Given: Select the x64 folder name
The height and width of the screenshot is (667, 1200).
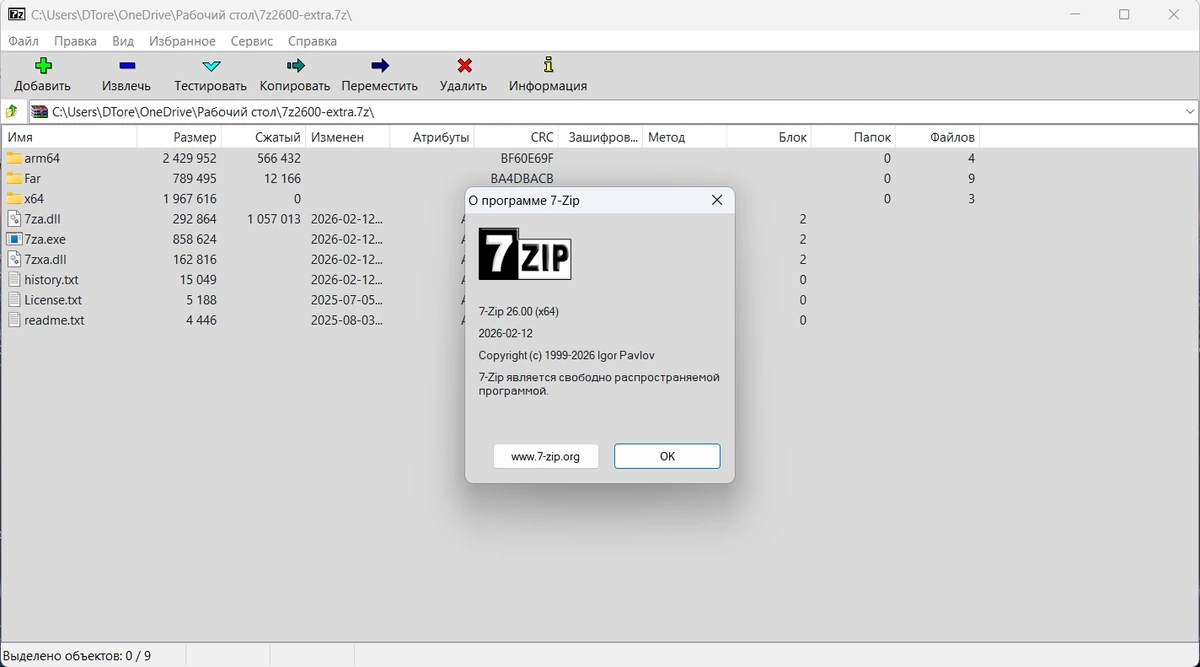Looking at the screenshot, I should 34,198.
